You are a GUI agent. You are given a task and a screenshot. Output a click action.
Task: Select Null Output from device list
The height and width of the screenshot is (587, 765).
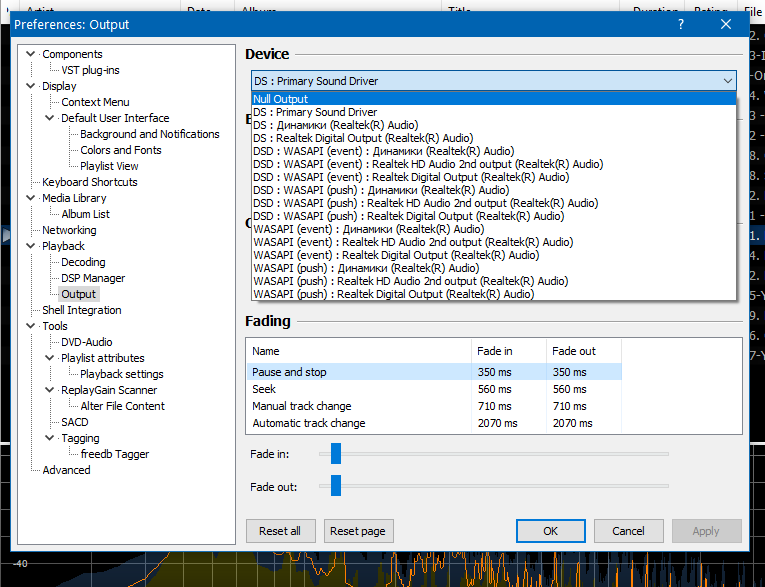click(x=494, y=99)
